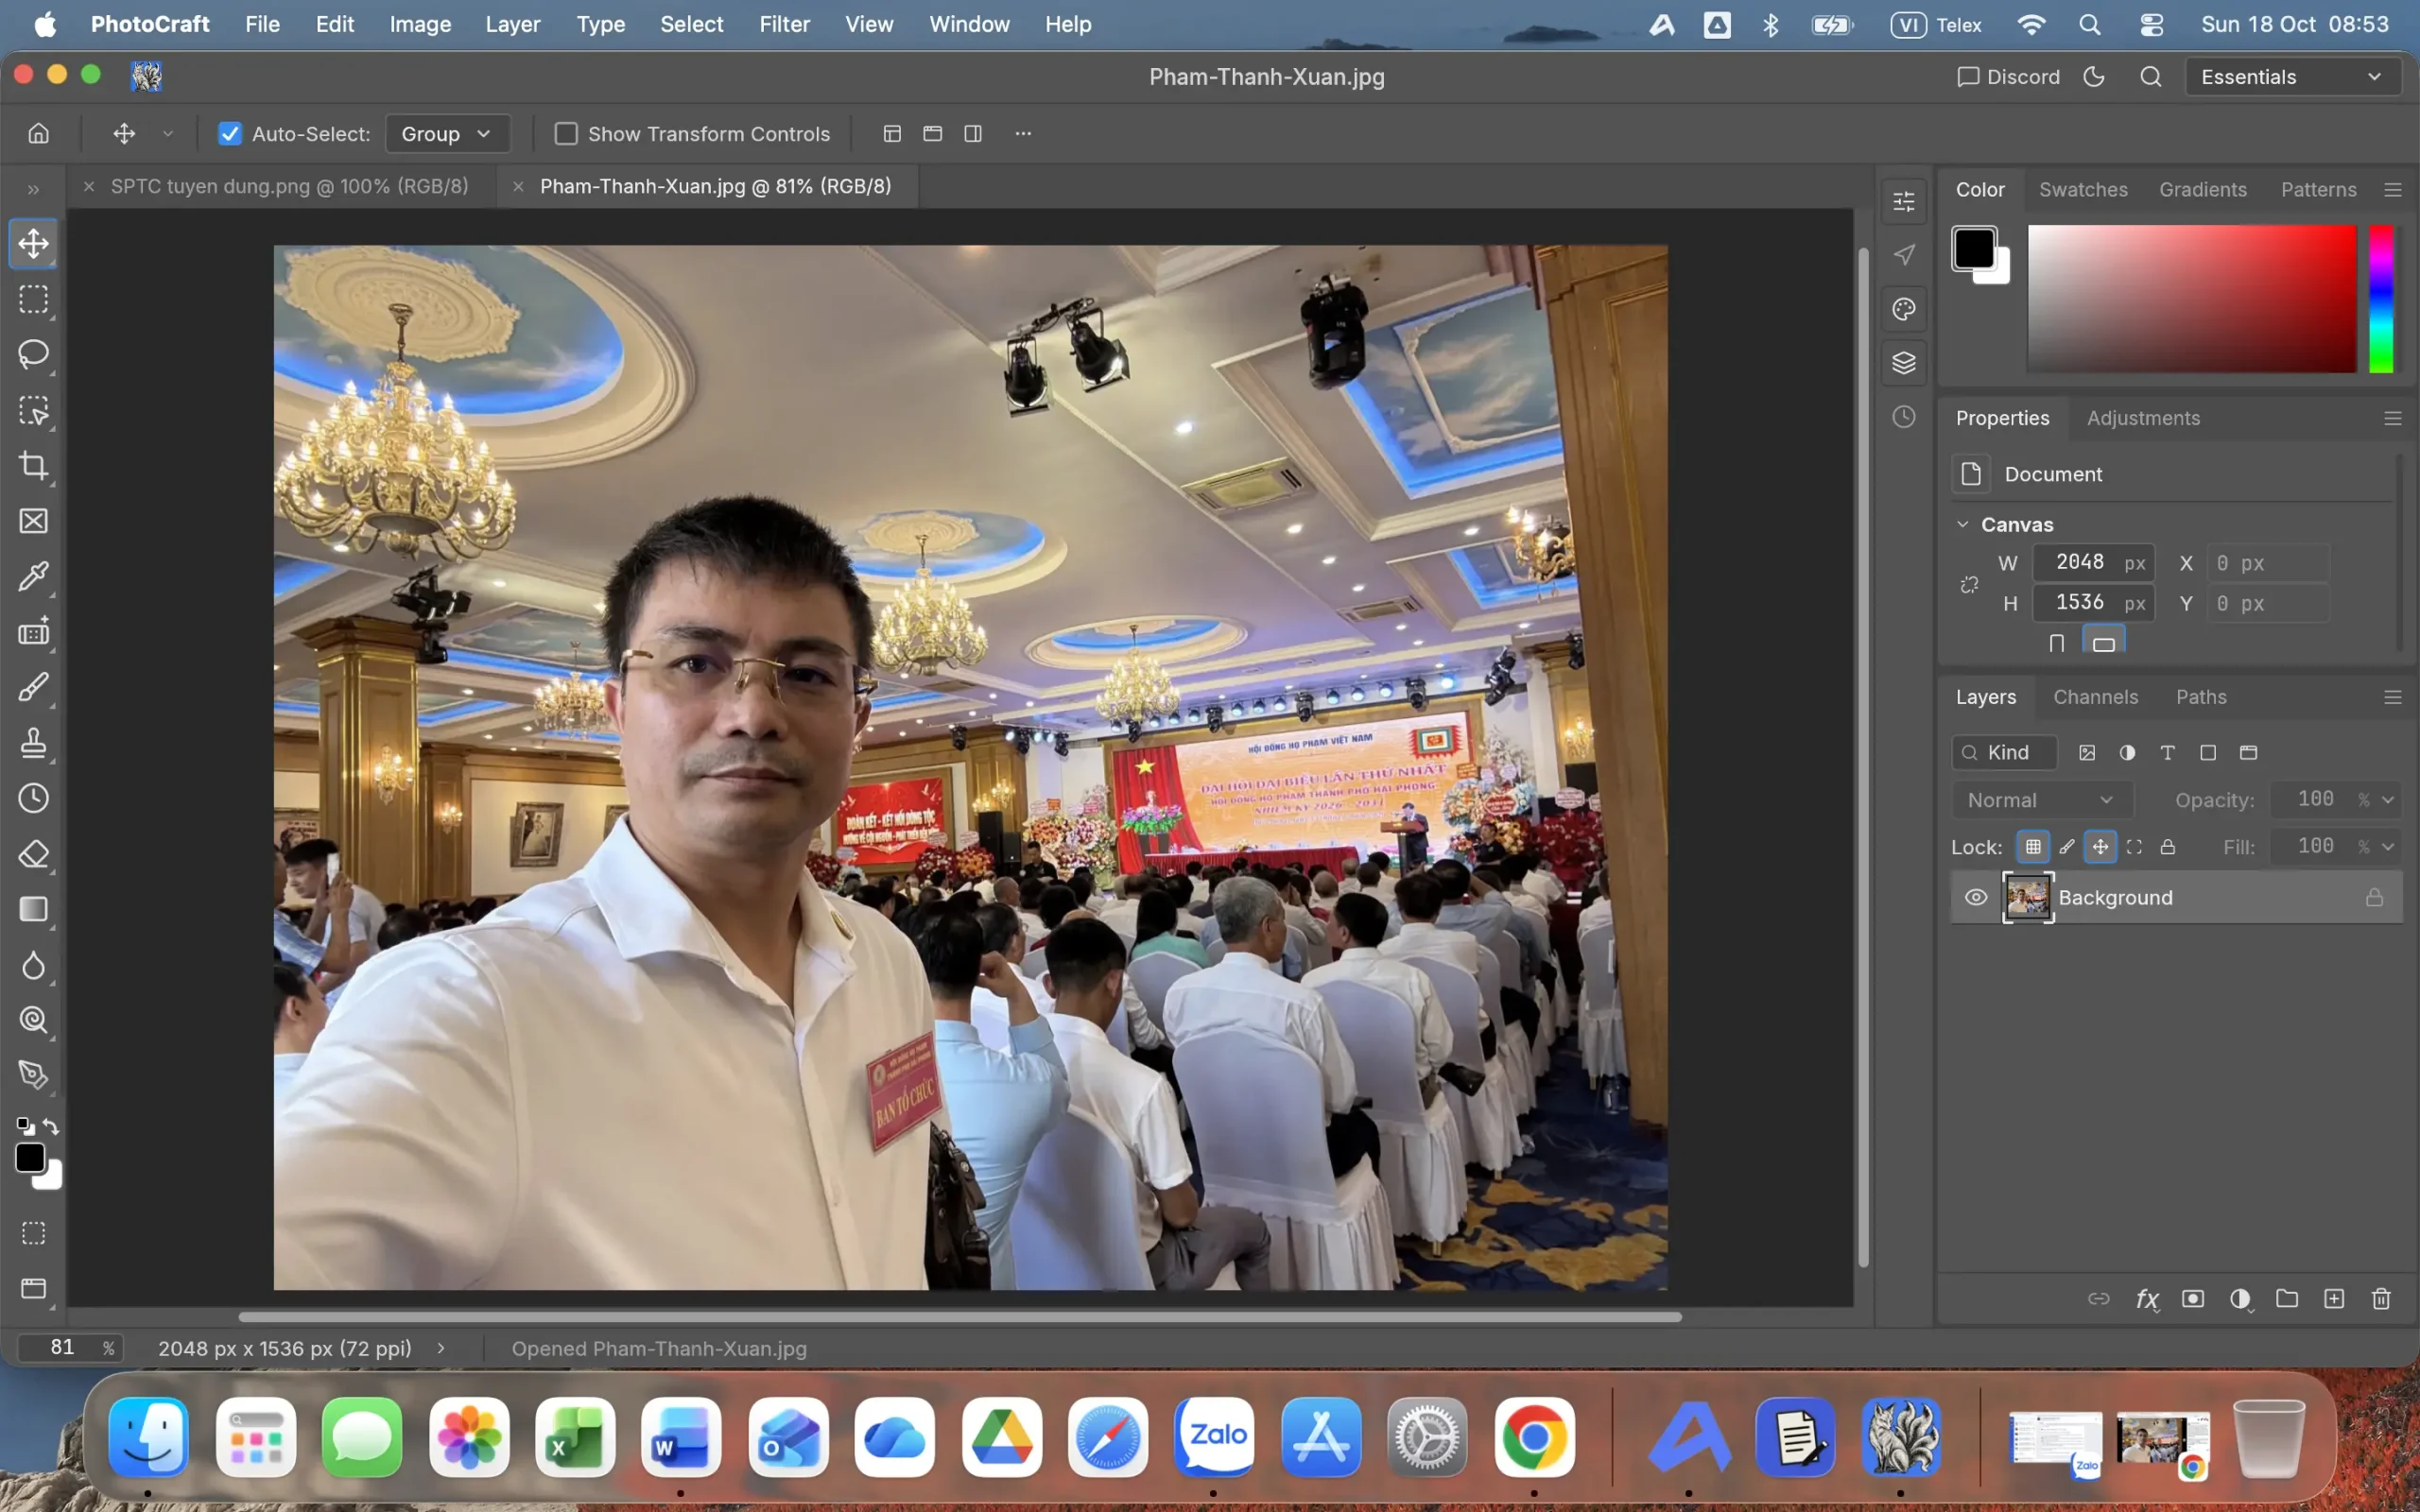The height and width of the screenshot is (1512, 2420).
Task: Switch to SPTC tuyen dung.png document tab
Action: (x=289, y=186)
